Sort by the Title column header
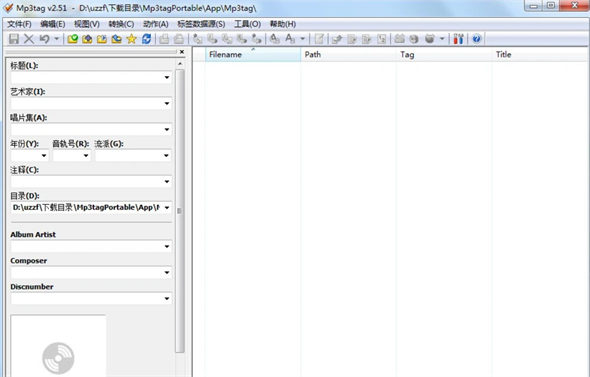This screenshot has height=377, width=590. coord(540,55)
